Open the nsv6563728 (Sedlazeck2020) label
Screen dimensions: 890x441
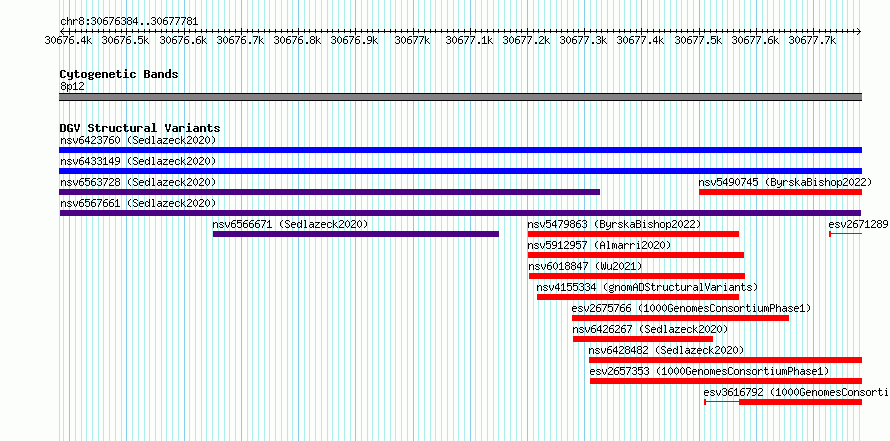click(x=138, y=182)
